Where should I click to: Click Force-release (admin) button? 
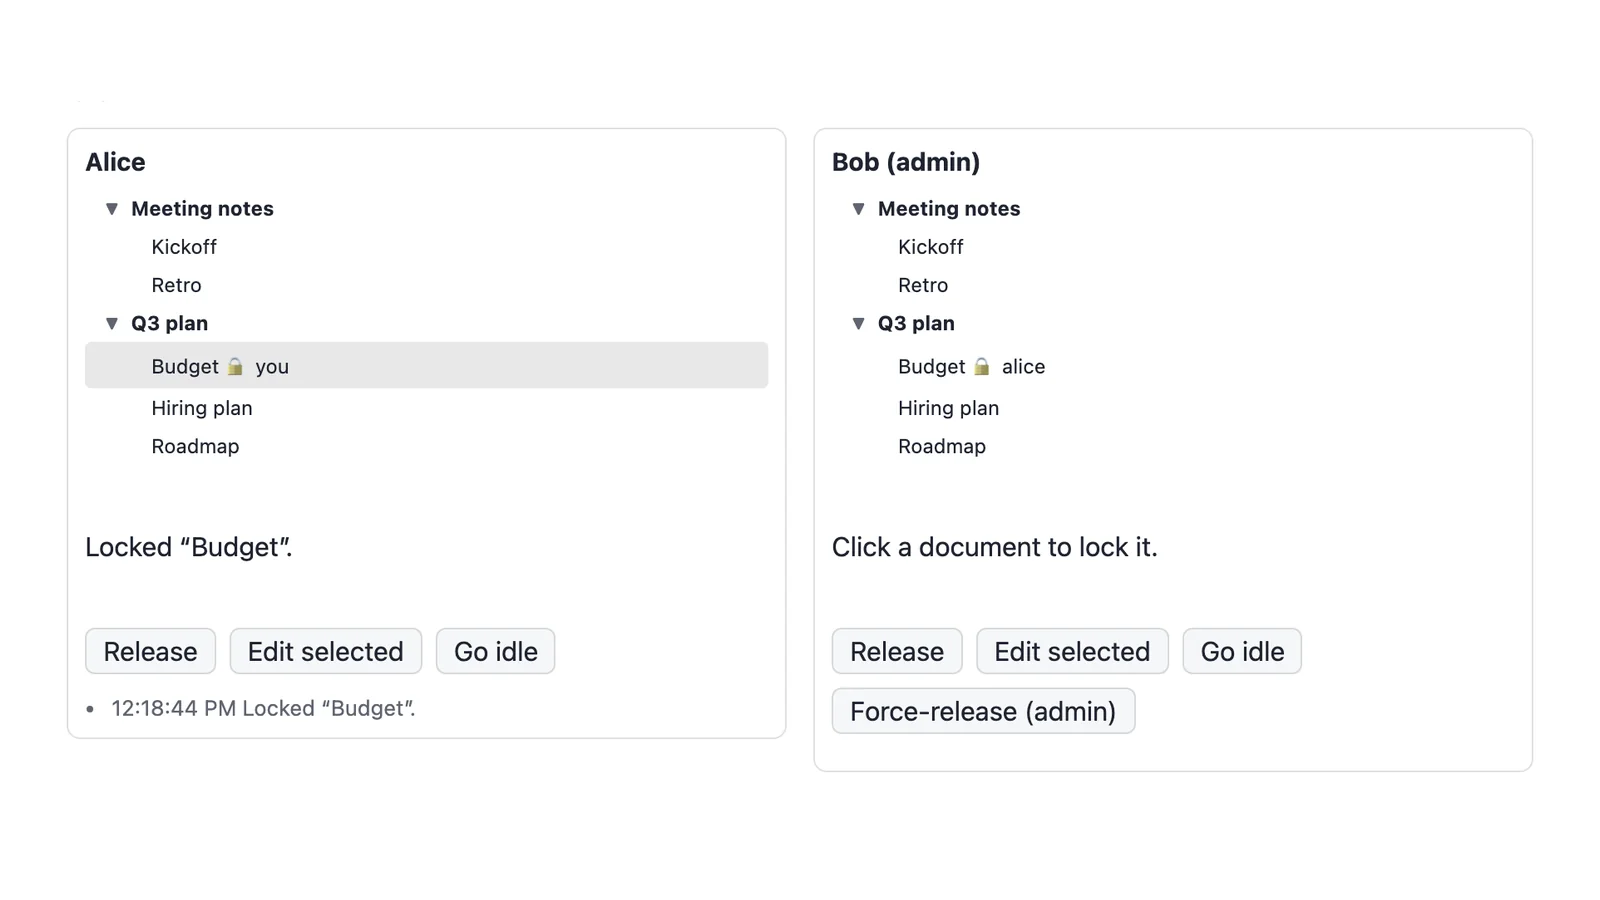983,711
